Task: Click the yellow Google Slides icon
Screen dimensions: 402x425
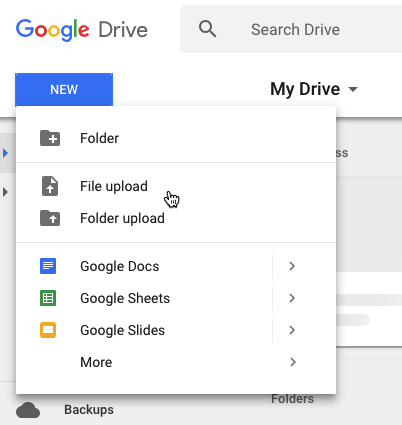Action: point(48,330)
